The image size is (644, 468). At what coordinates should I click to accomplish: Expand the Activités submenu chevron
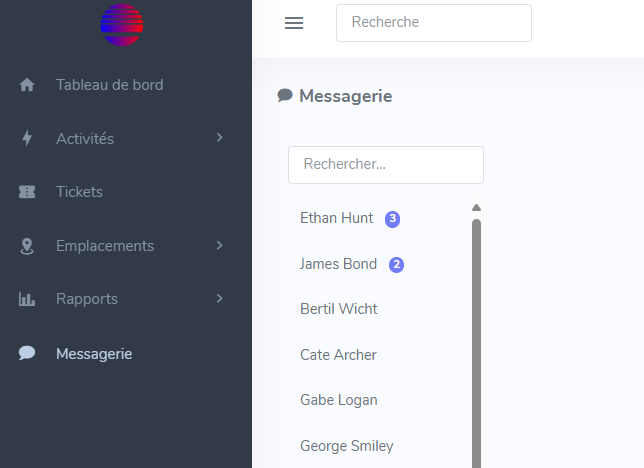(220, 138)
